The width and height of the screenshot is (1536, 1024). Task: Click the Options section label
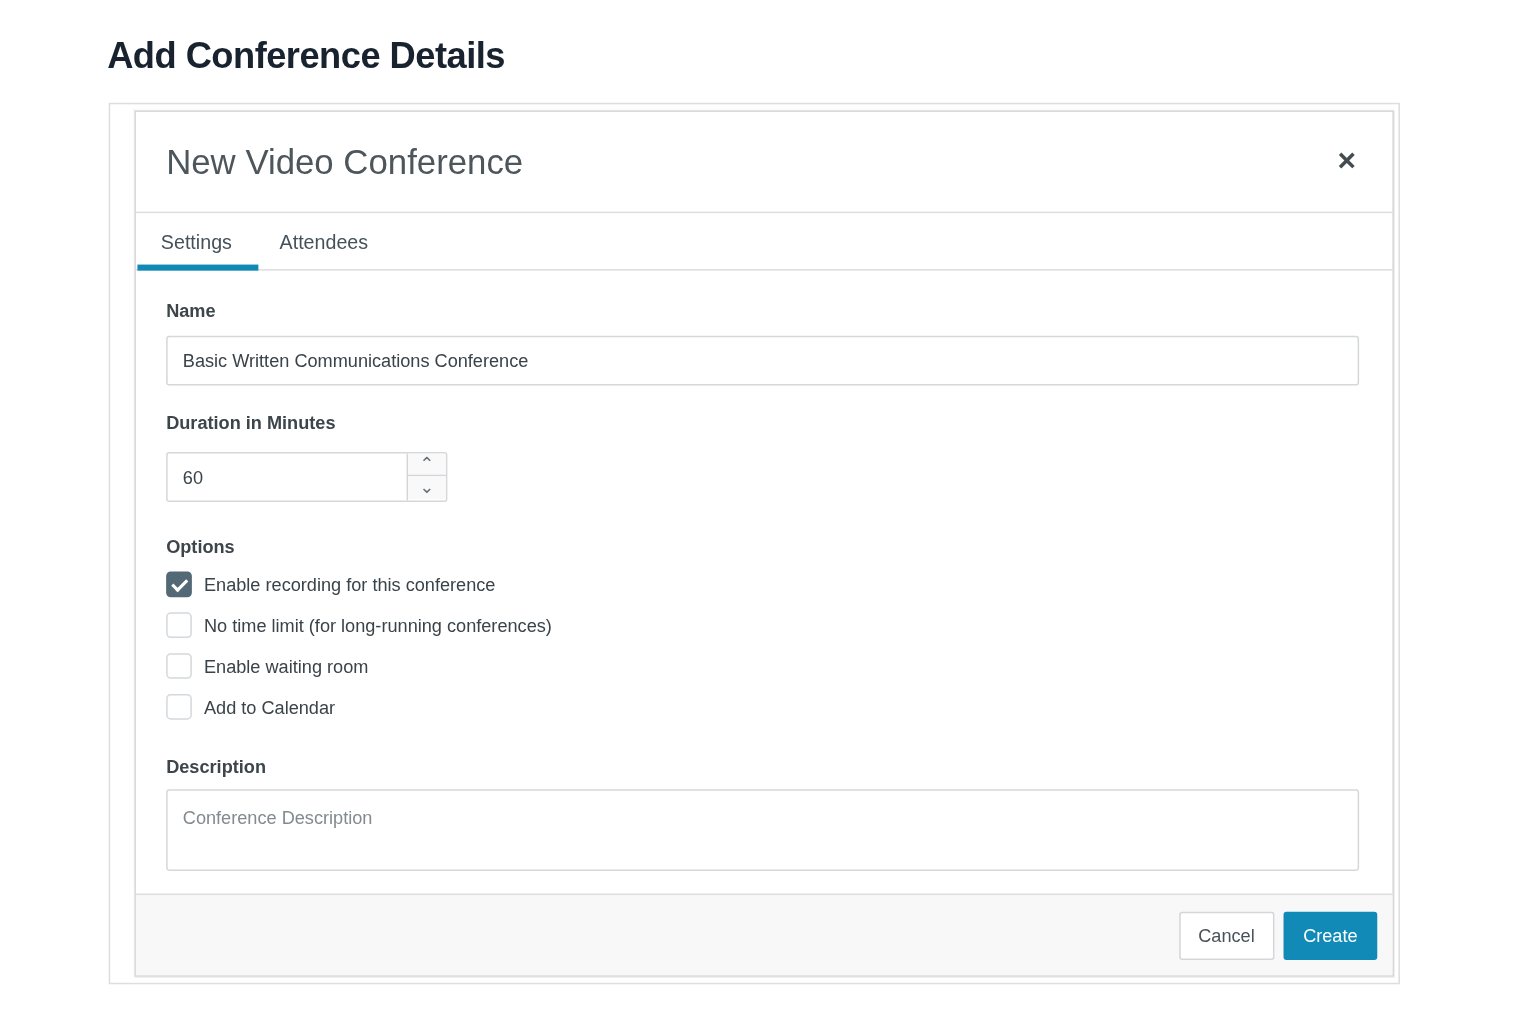pos(200,547)
